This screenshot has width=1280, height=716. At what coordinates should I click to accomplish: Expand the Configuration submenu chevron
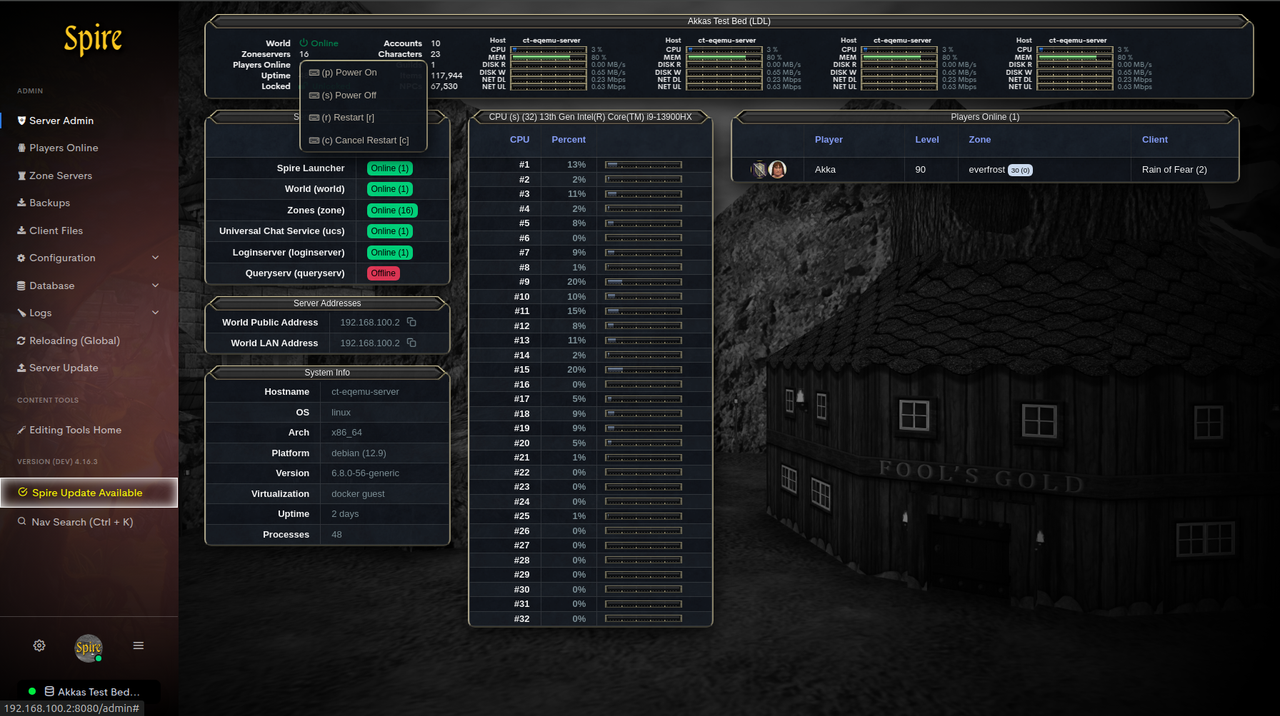155,258
